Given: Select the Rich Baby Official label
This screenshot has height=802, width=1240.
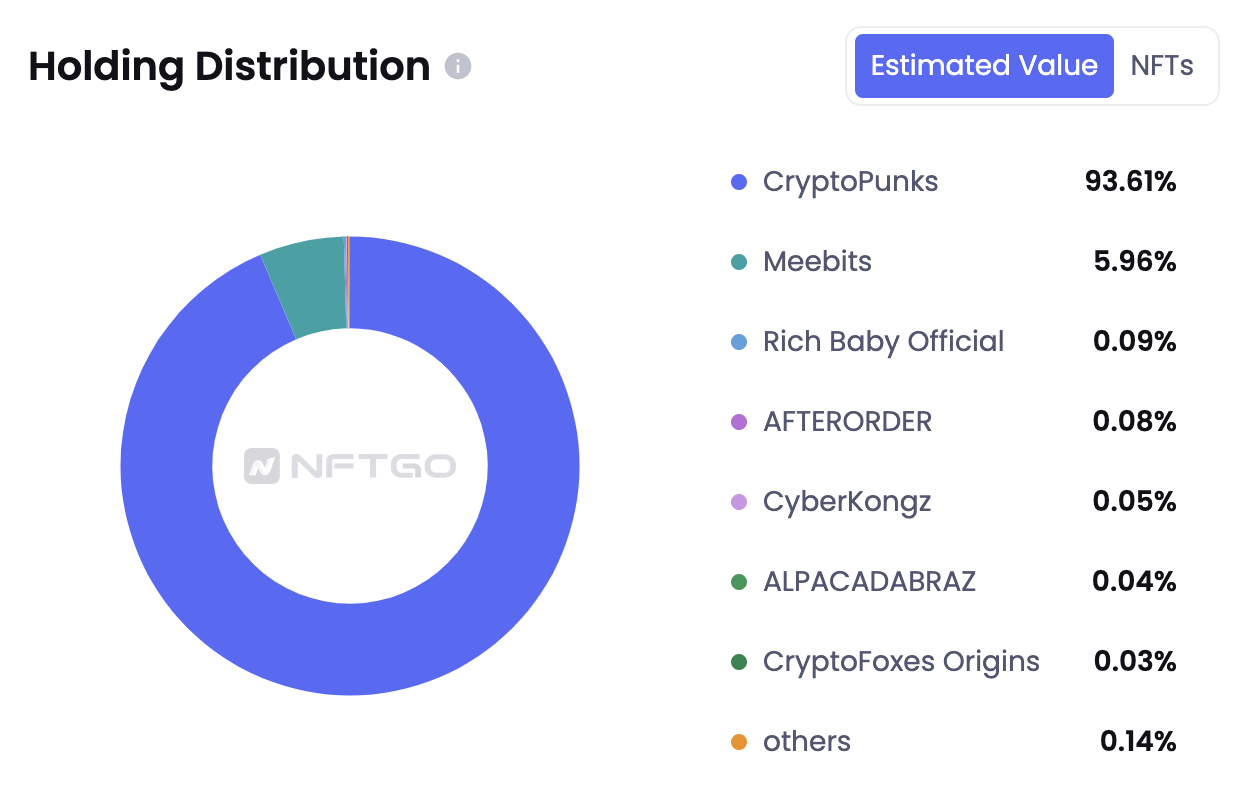Looking at the screenshot, I should pos(883,342).
